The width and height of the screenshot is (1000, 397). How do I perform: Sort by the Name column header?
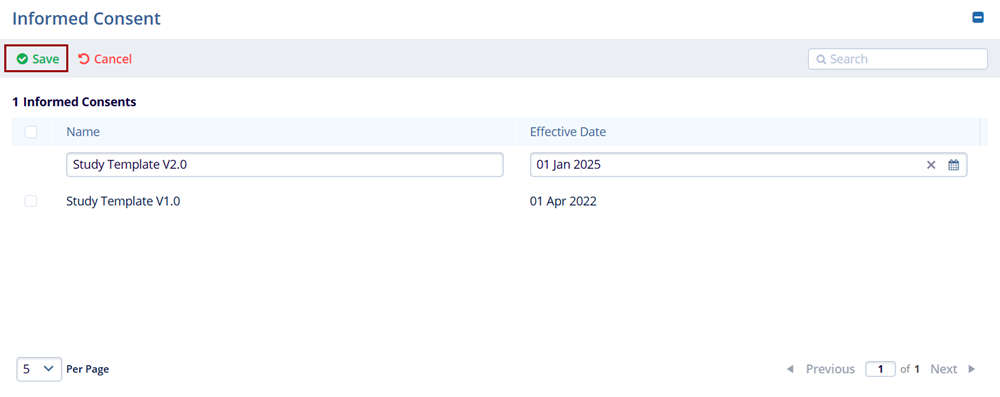click(83, 132)
